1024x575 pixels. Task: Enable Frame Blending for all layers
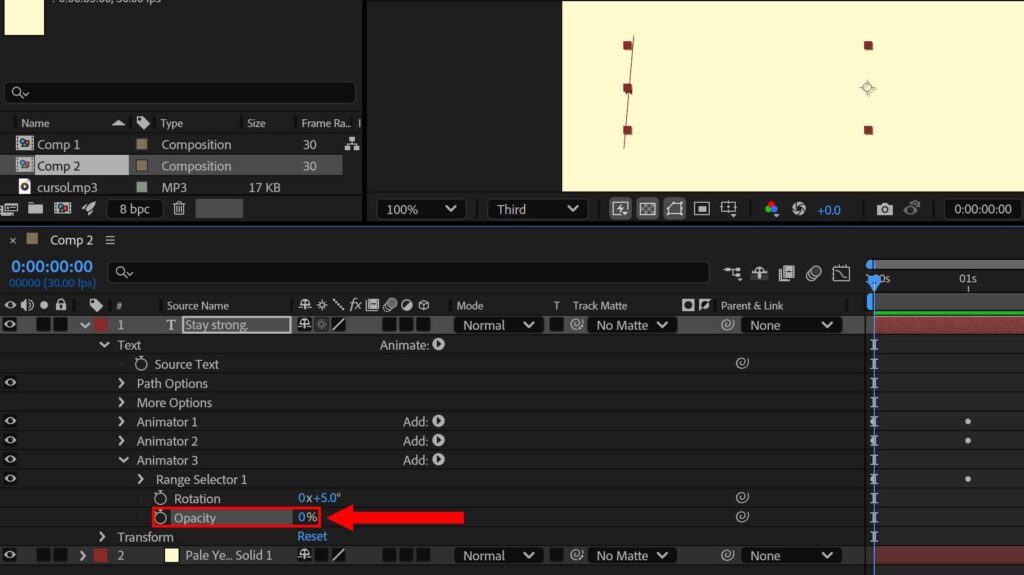786,273
